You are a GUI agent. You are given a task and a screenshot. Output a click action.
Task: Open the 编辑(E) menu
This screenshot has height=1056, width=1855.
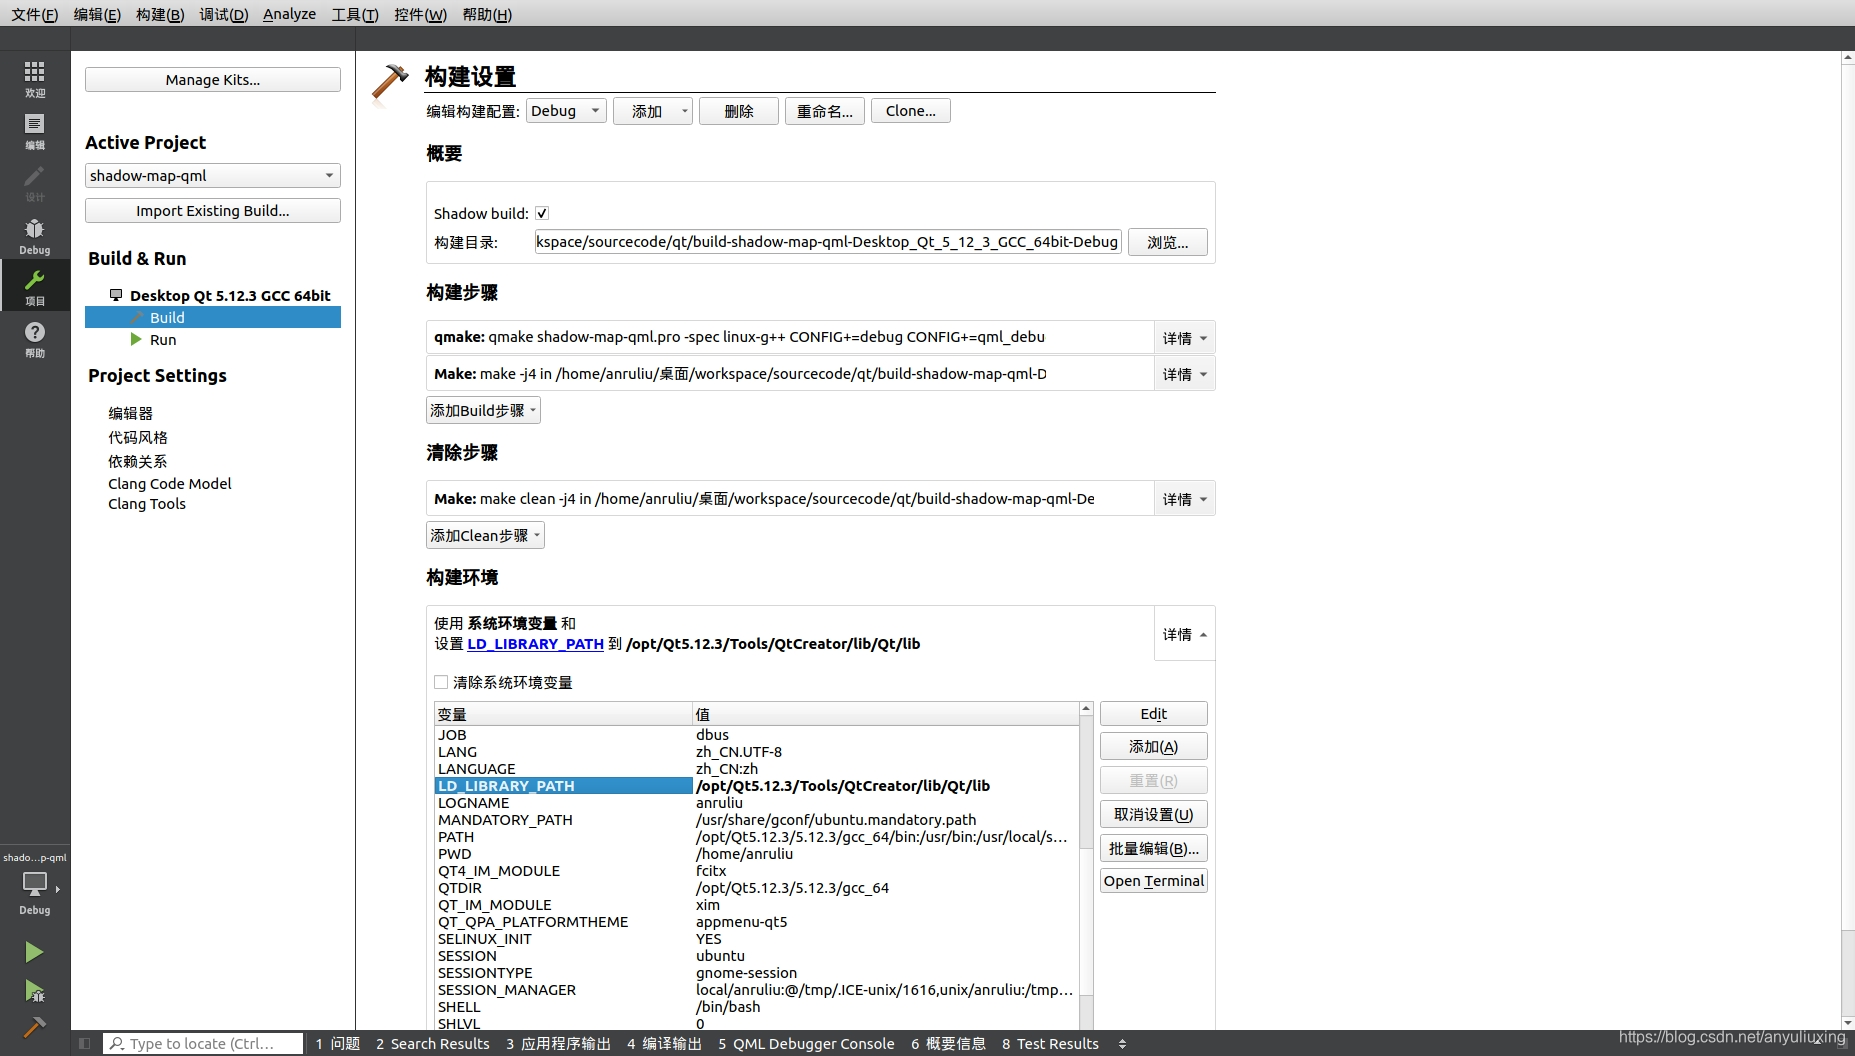(97, 14)
